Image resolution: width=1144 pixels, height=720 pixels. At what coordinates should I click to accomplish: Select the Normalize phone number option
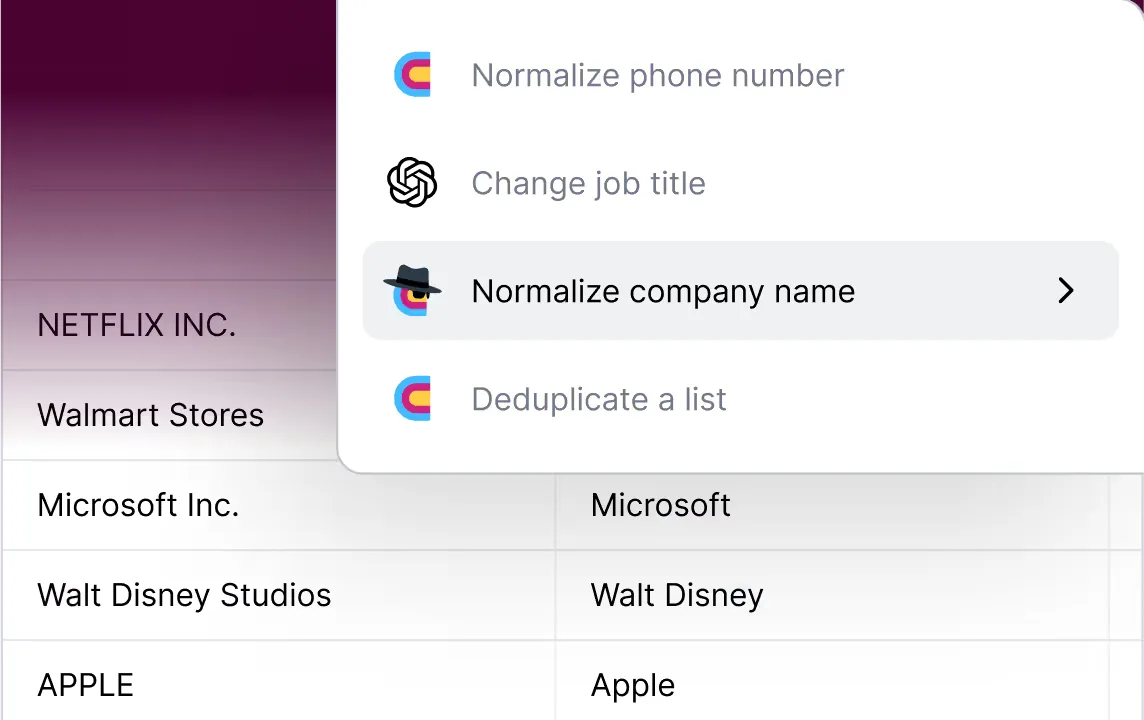tap(658, 76)
